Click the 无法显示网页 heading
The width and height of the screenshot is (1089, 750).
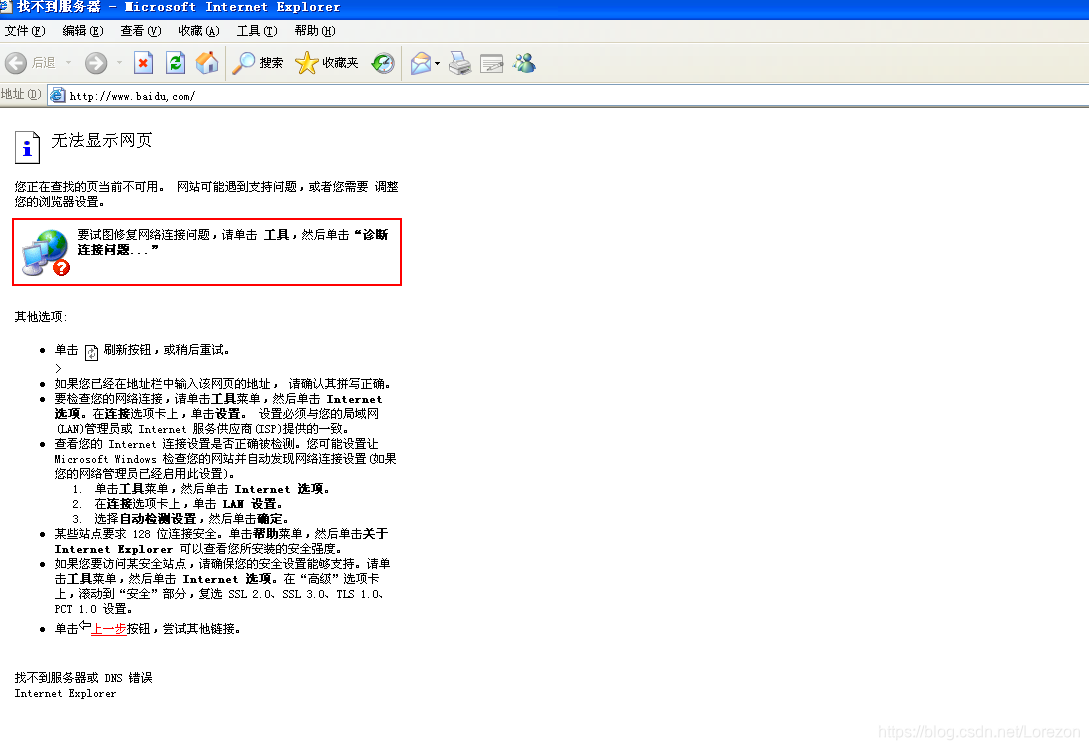tap(101, 140)
